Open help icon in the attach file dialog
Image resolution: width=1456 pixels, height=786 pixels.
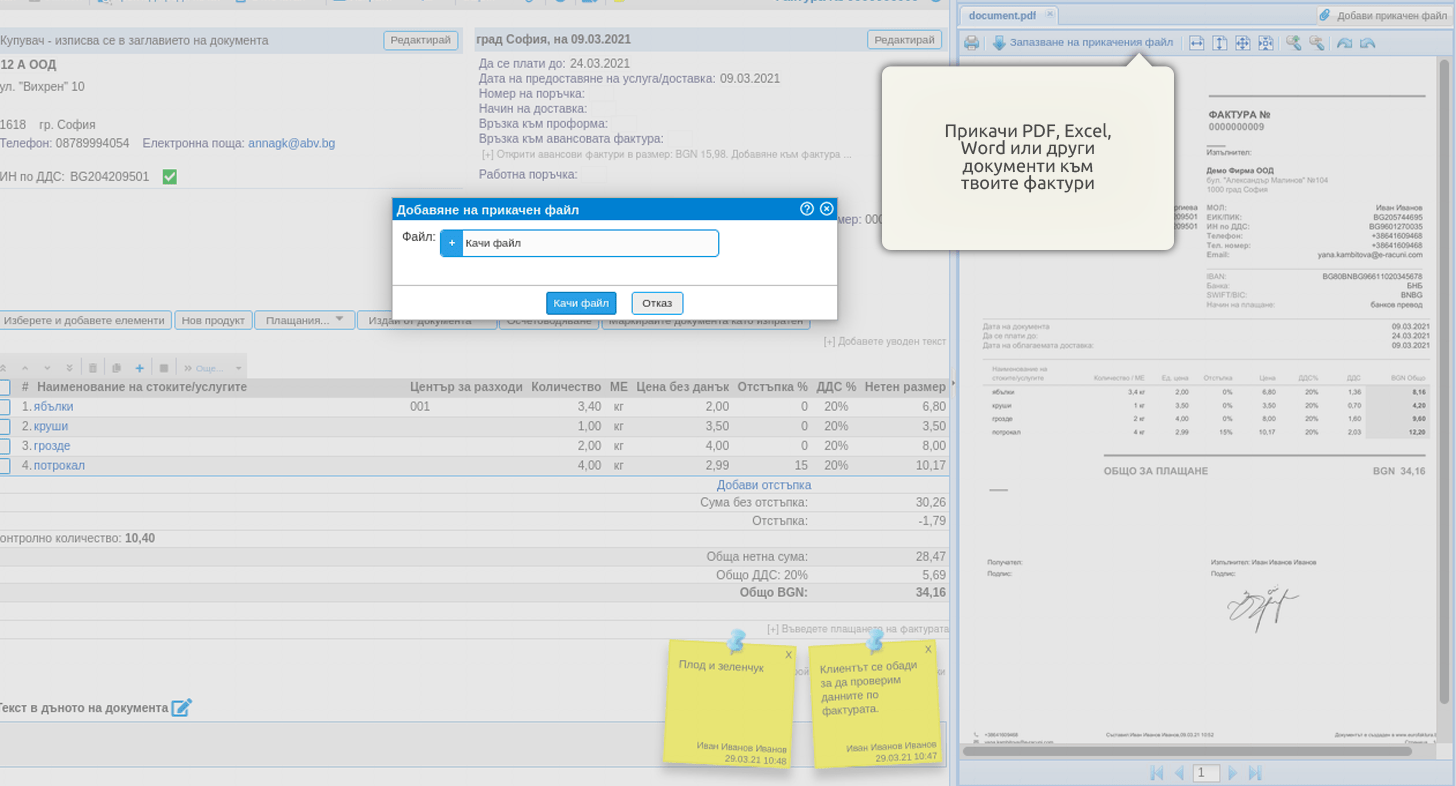[807, 209]
